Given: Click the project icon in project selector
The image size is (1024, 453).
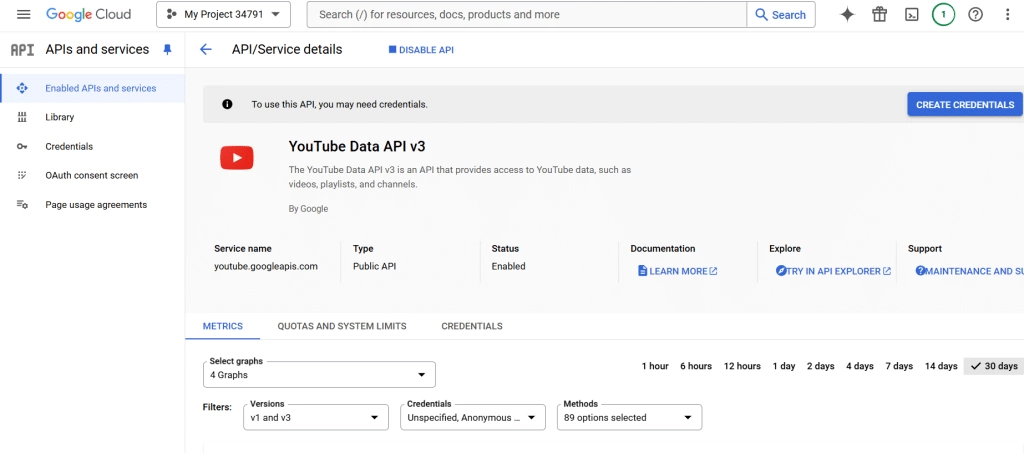Looking at the screenshot, I should (x=172, y=14).
